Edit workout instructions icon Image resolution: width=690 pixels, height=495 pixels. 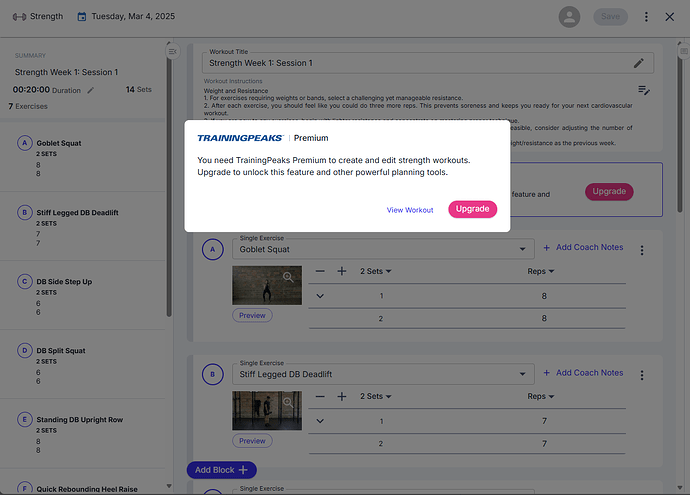(x=644, y=90)
